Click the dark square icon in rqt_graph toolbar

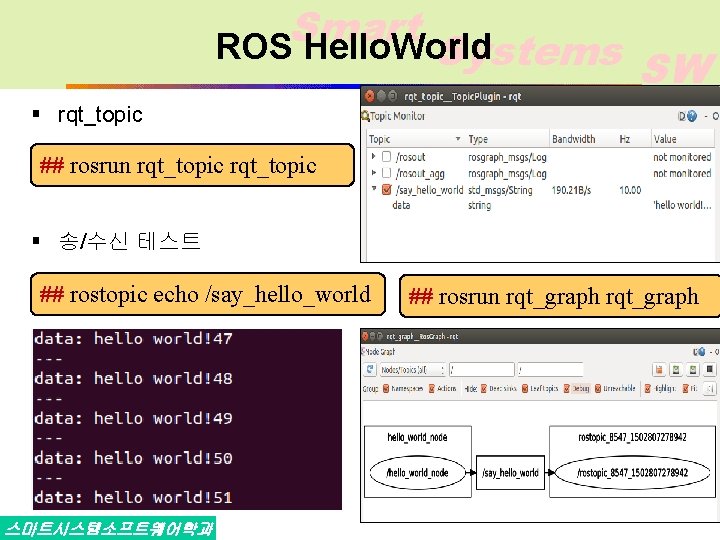tap(709, 370)
